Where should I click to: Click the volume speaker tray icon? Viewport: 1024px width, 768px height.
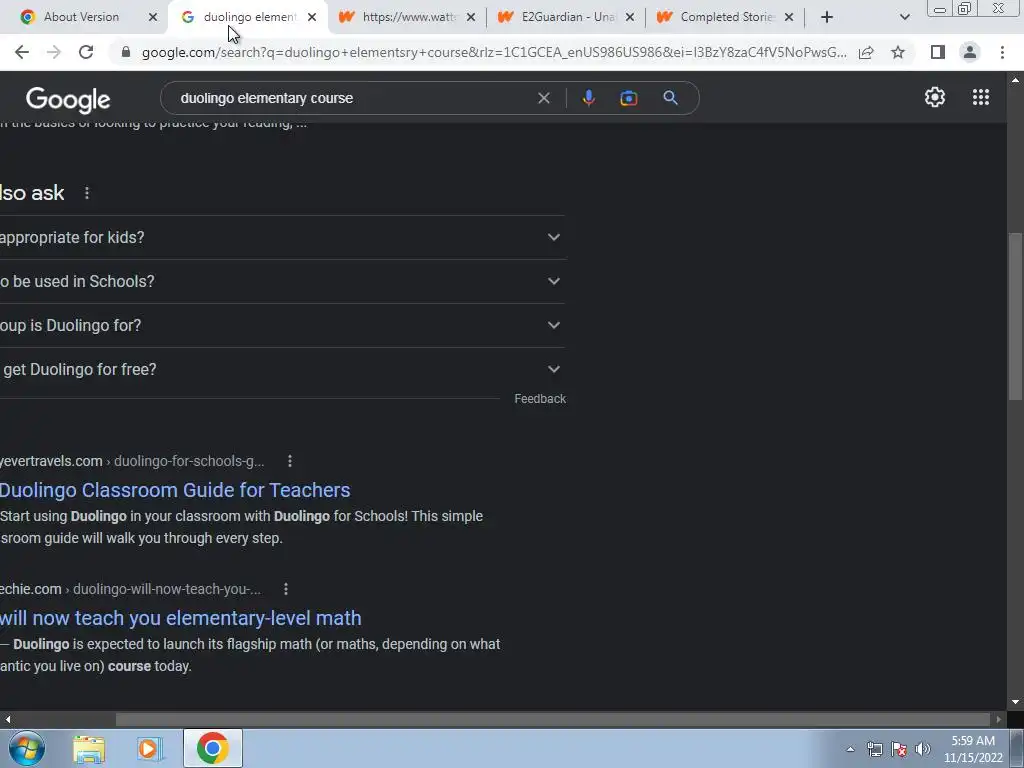(x=923, y=749)
